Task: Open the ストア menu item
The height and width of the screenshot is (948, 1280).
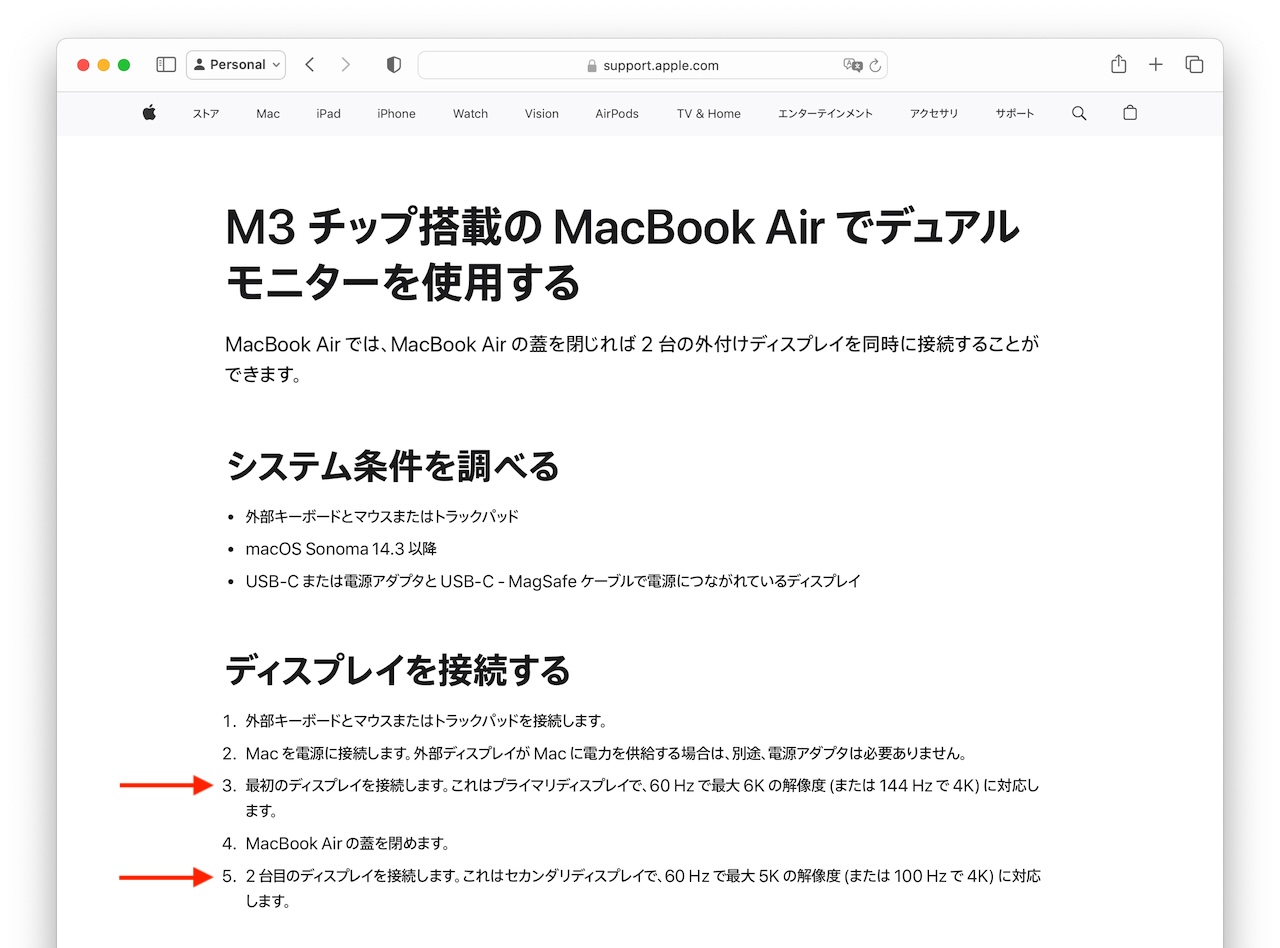Action: [x=206, y=114]
